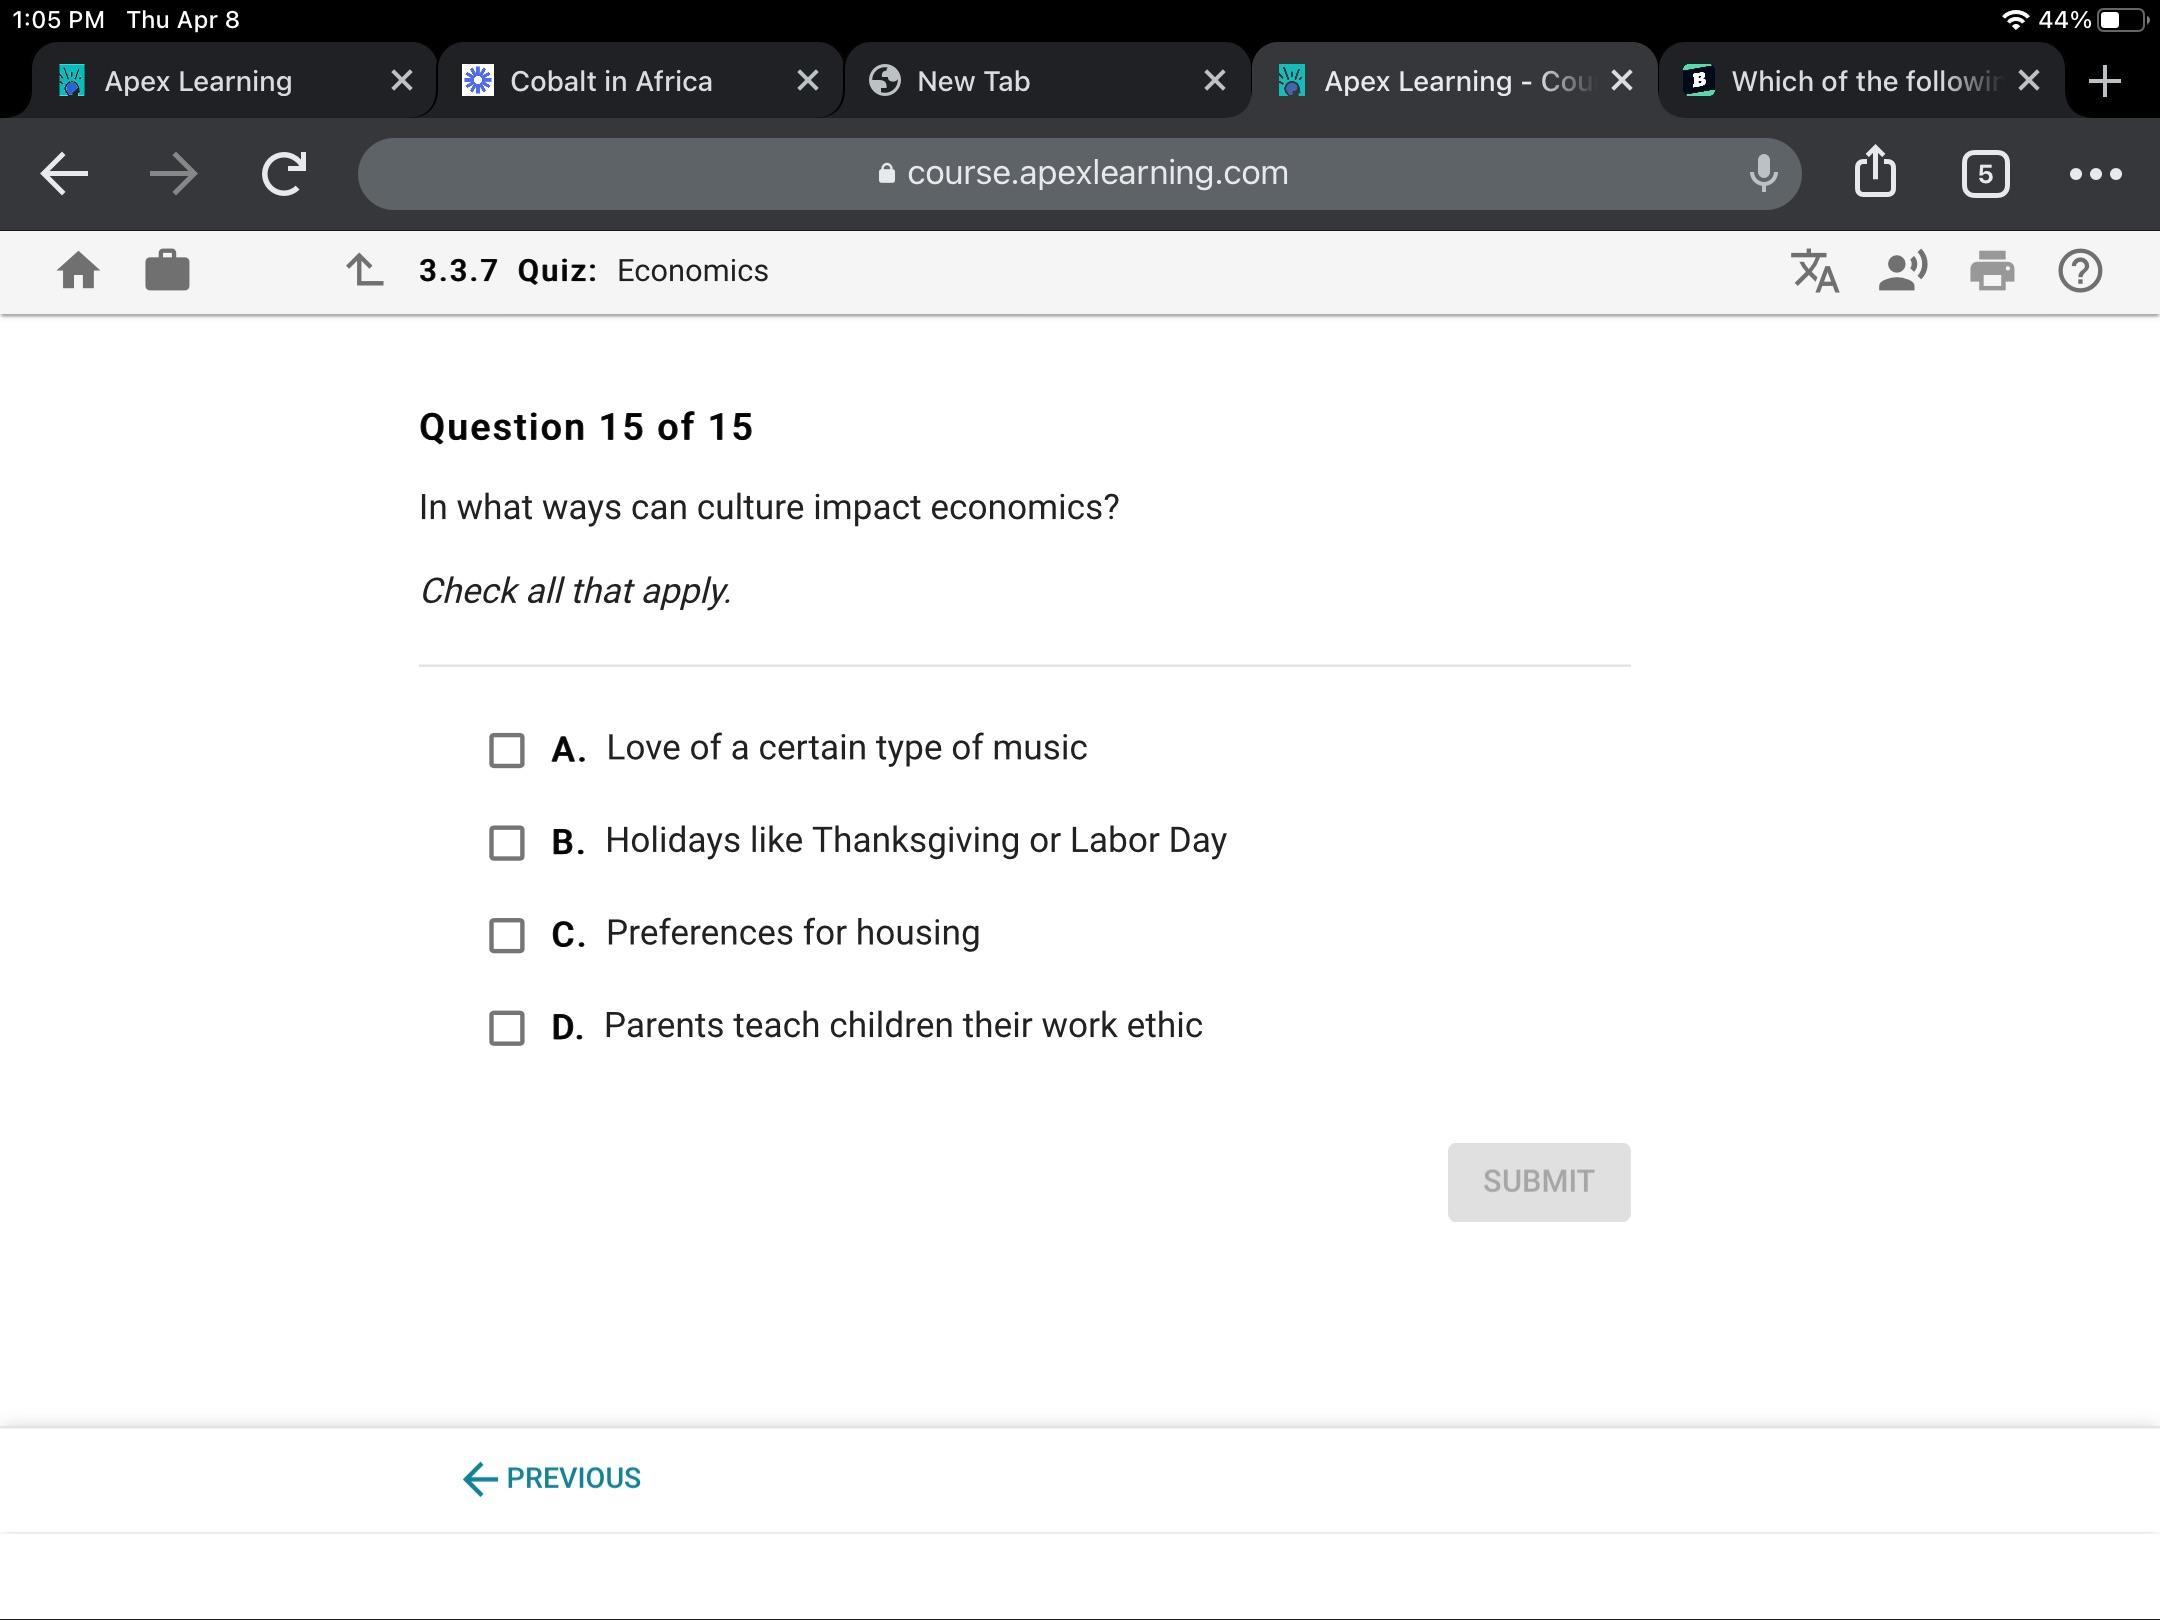This screenshot has width=2160, height=1620.
Task: Tick option D about work ethic
Action: pos(507,1028)
